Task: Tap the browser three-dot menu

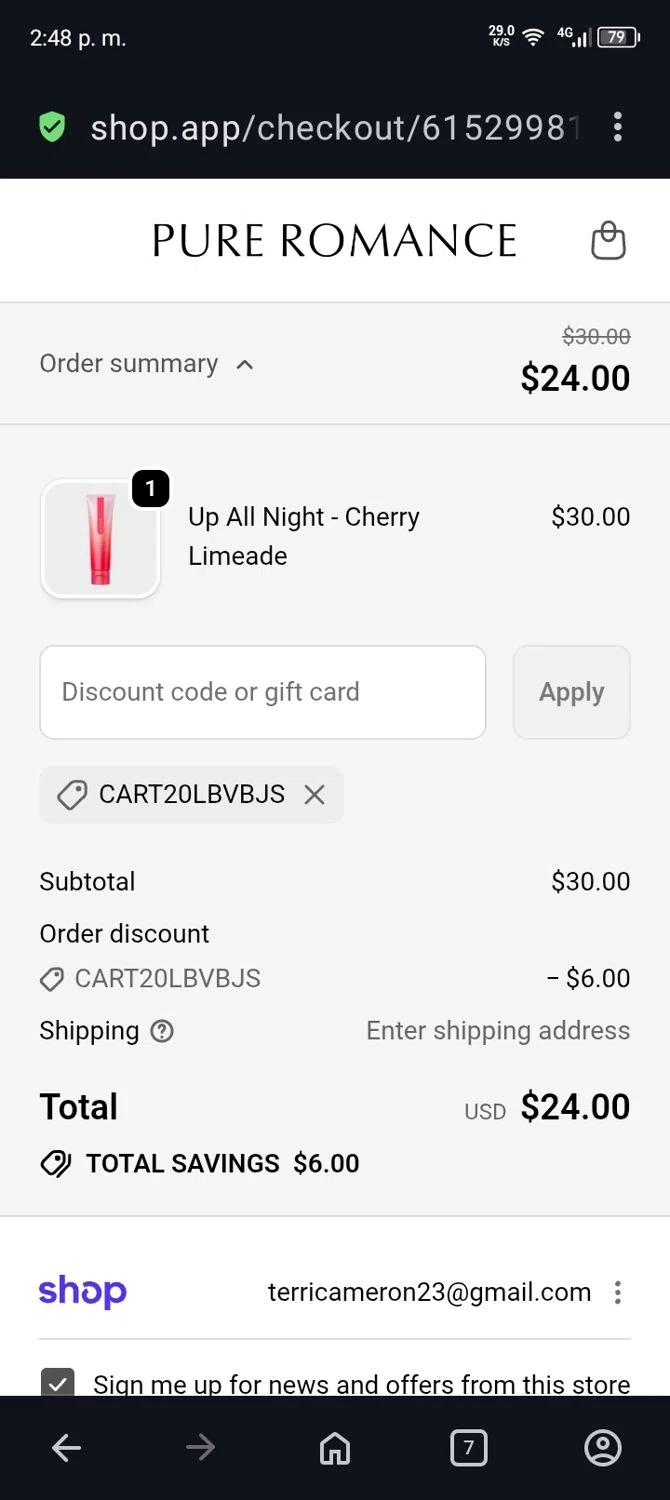Action: (x=618, y=127)
